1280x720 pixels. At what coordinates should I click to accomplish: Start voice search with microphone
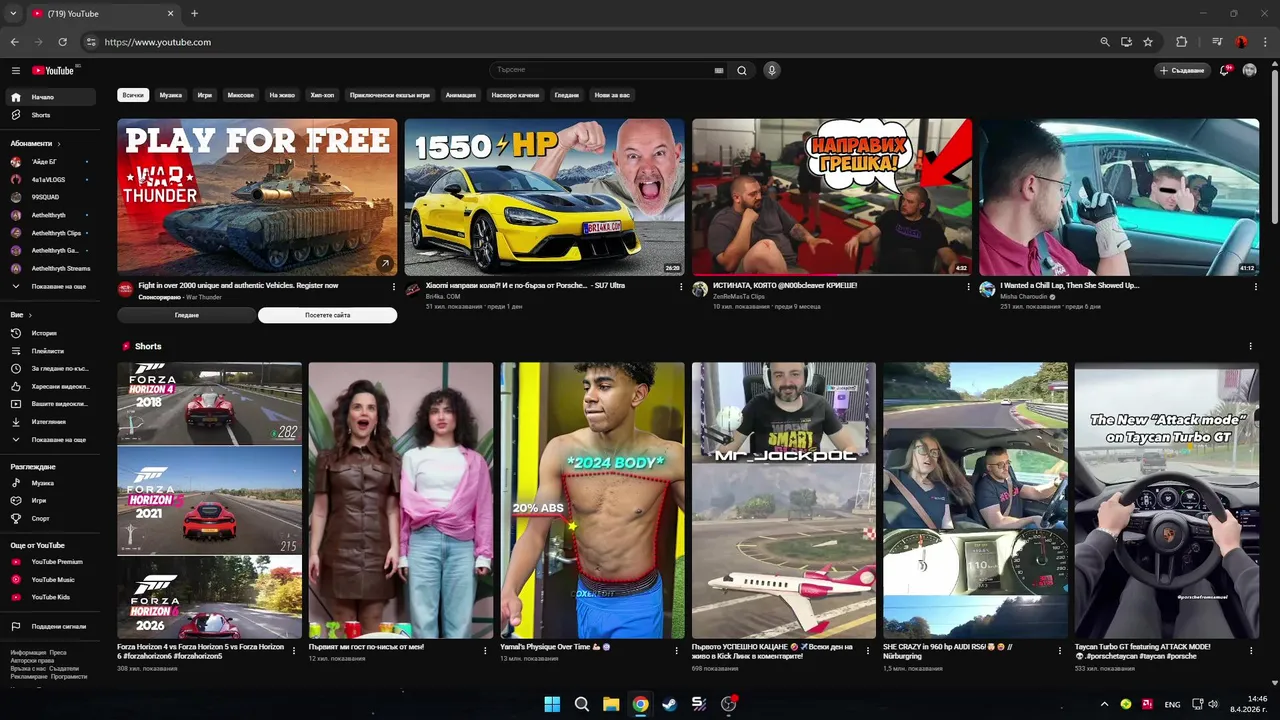(x=771, y=70)
